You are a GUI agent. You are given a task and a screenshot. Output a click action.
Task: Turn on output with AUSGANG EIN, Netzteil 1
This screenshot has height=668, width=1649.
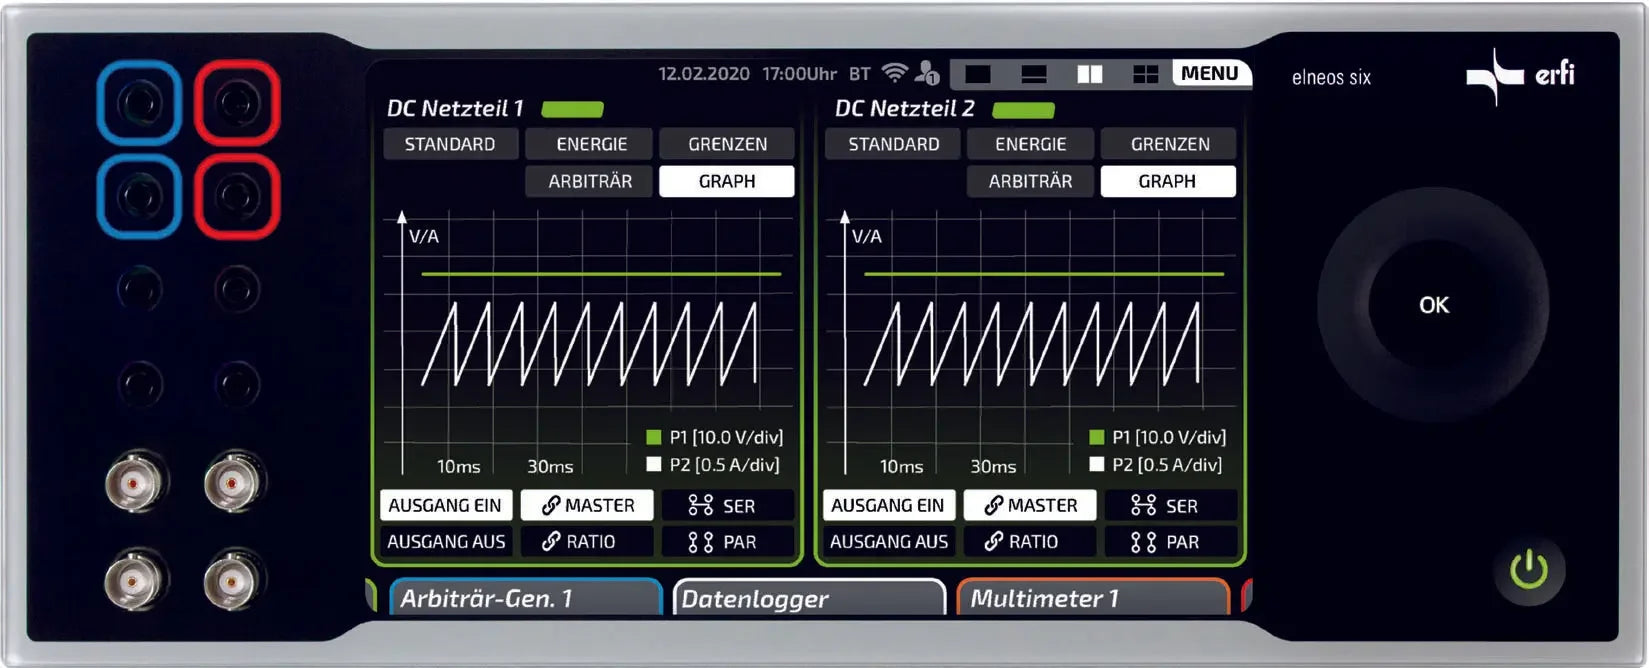pyautogui.click(x=446, y=505)
